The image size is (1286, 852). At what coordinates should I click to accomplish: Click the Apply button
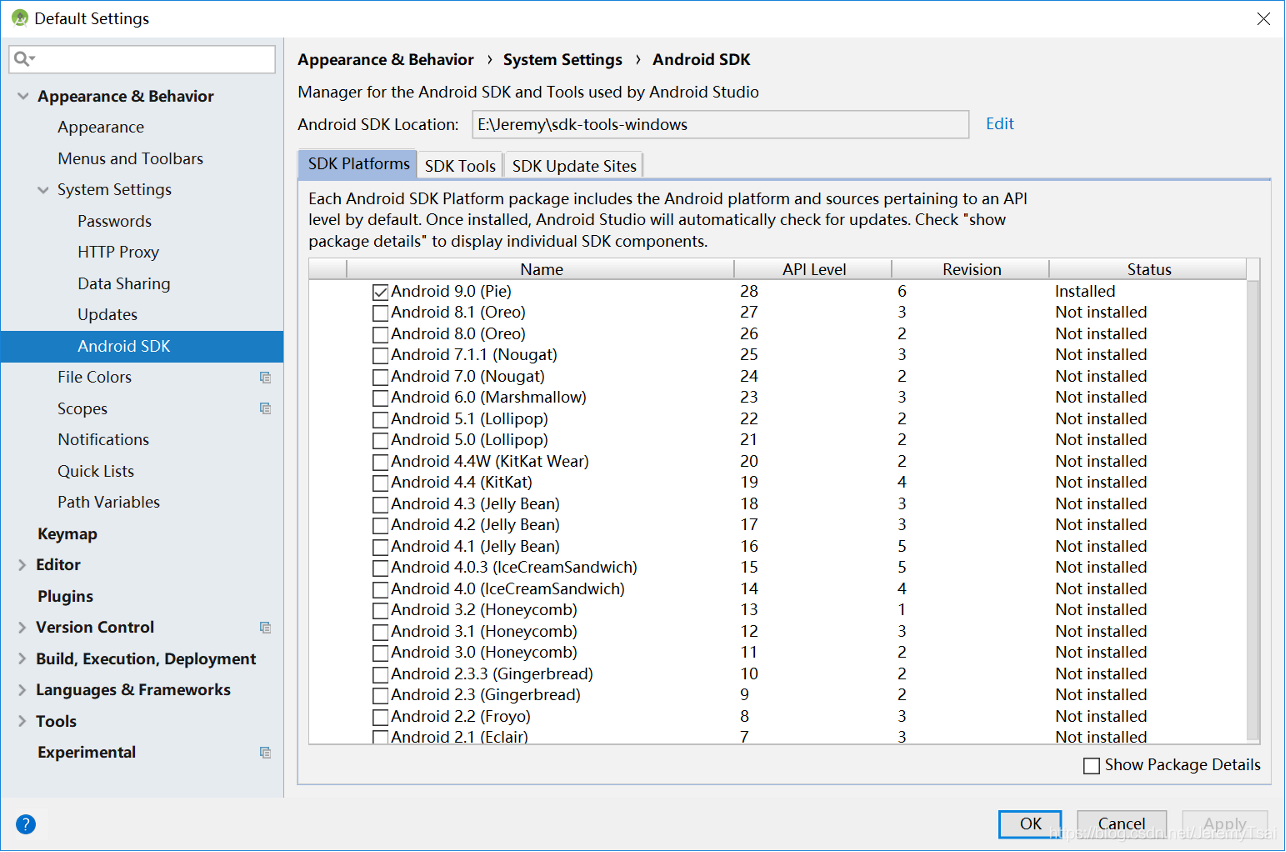[1225, 824]
